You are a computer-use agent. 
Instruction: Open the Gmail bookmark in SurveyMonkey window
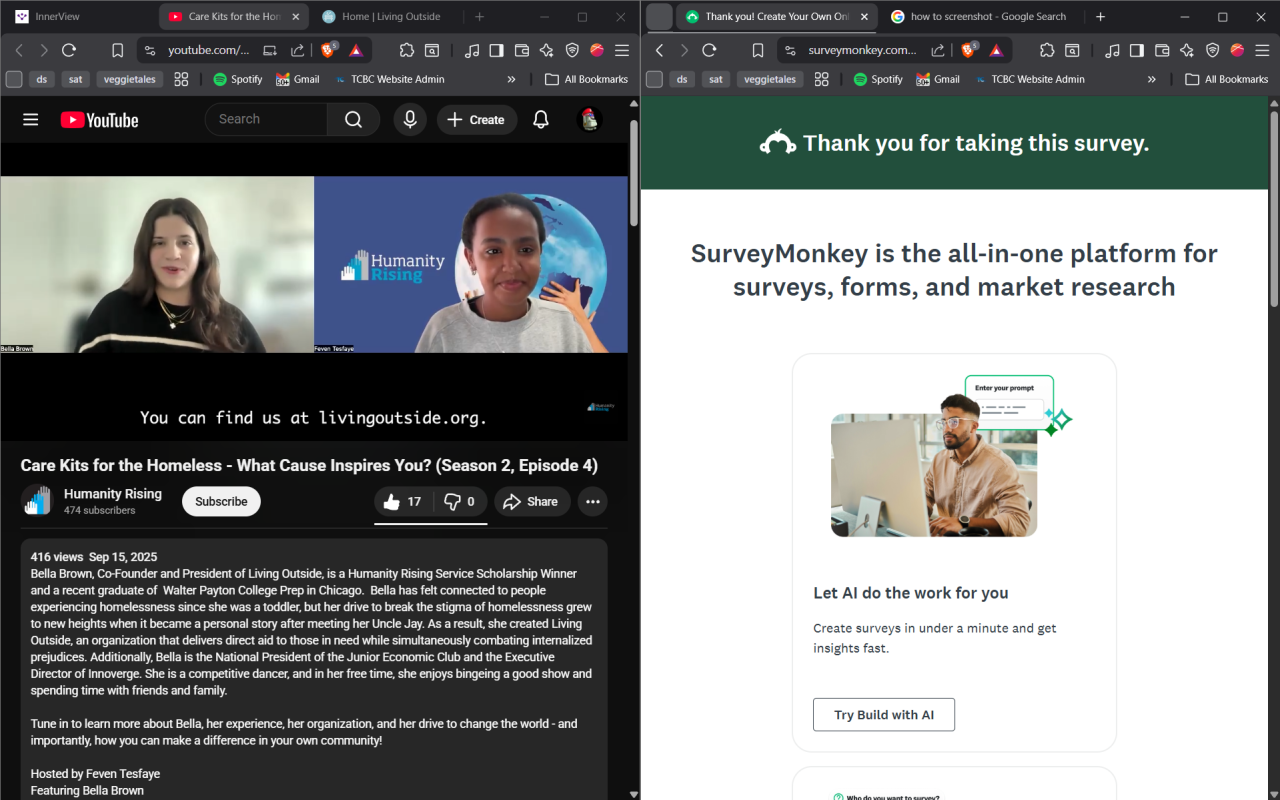[x=937, y=79]
